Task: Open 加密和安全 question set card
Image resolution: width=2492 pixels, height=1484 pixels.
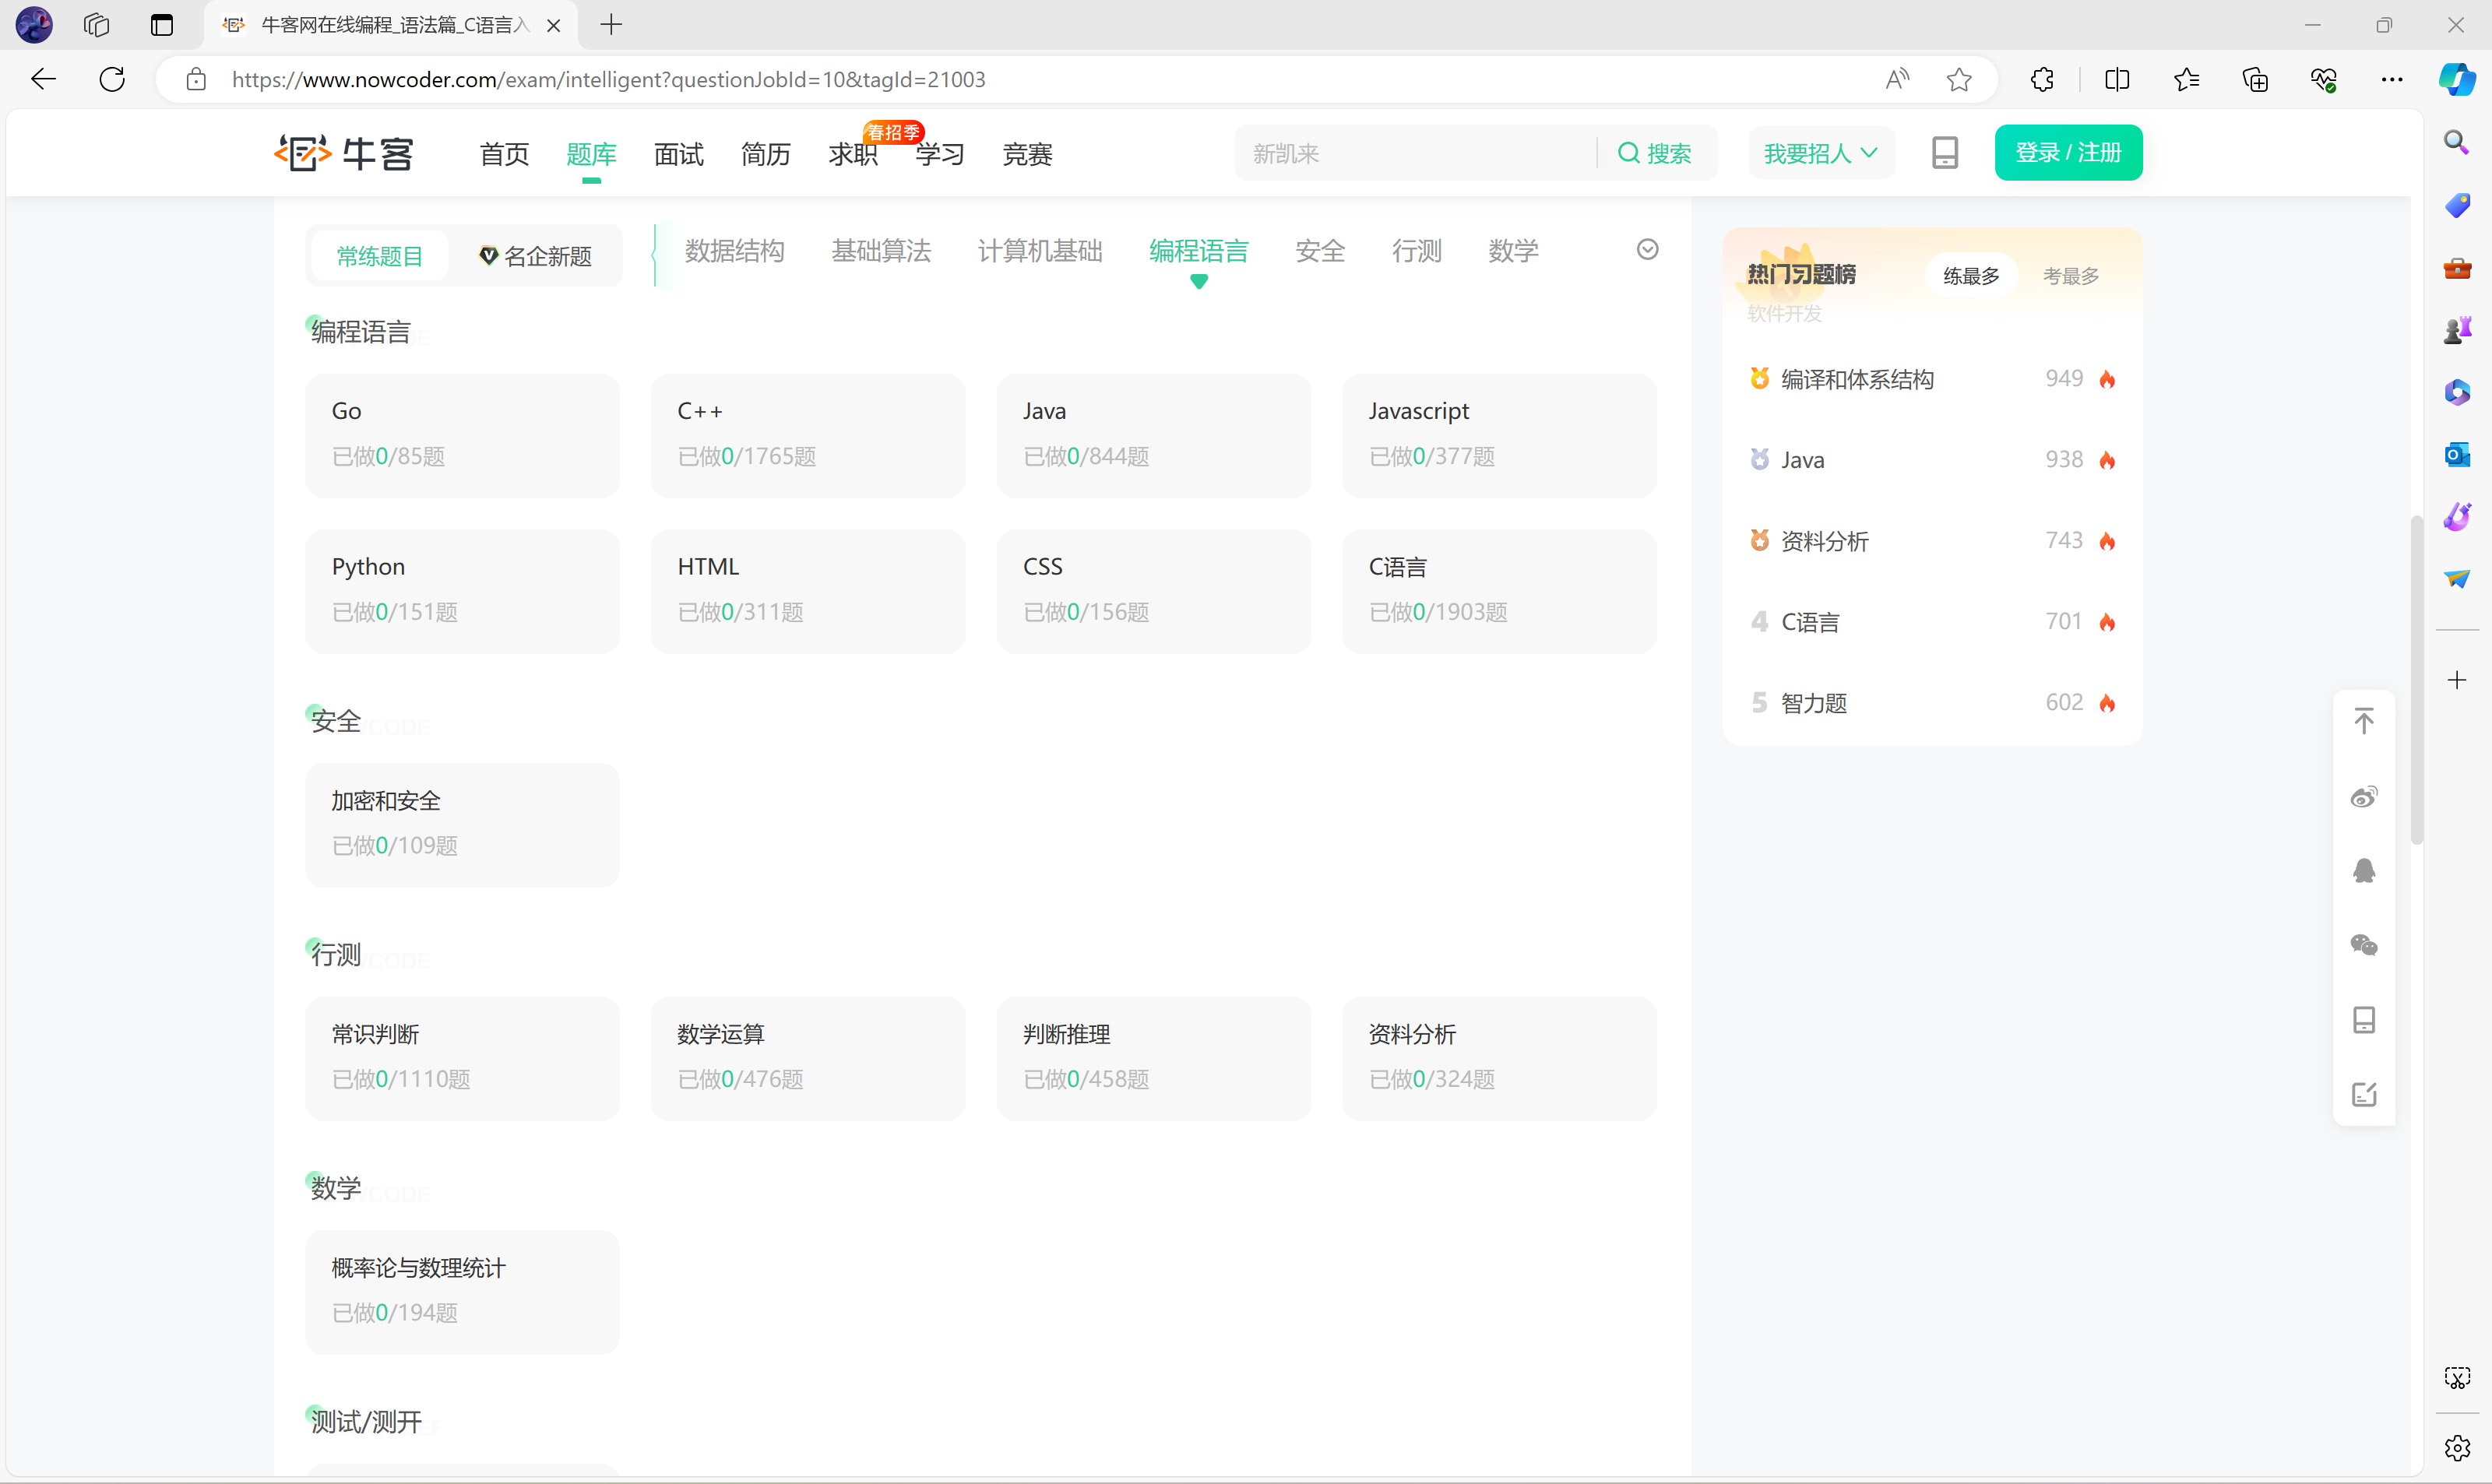Action: click(x=461, y=824)
